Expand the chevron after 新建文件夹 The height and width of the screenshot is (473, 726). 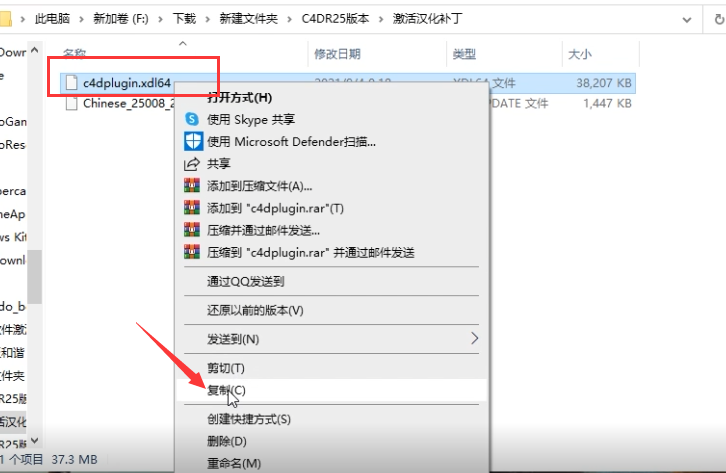pos(289,19)
